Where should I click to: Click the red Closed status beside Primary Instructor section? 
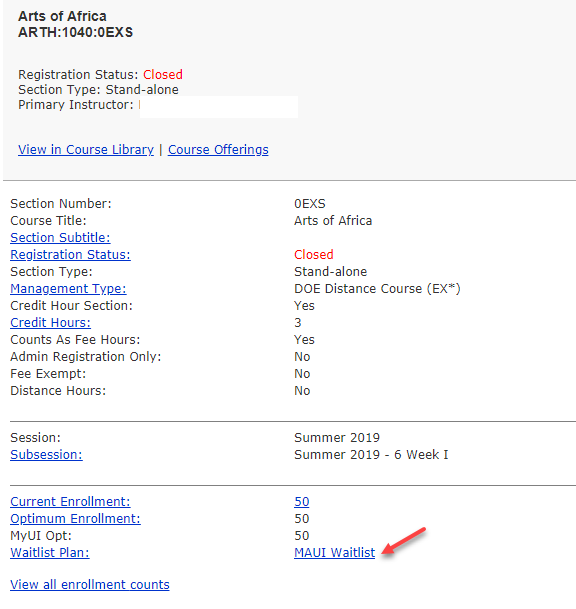pyautogui.click(x=163, y=74)
